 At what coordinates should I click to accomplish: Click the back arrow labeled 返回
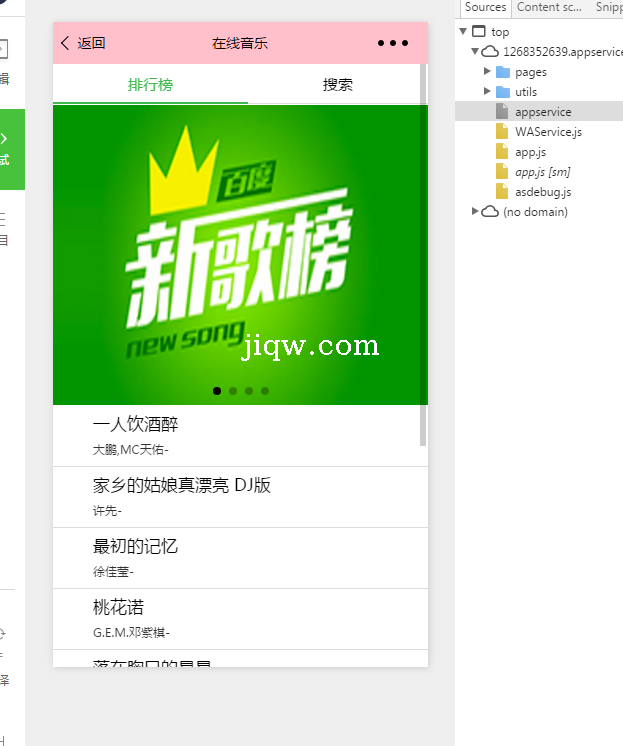(83, 43)
